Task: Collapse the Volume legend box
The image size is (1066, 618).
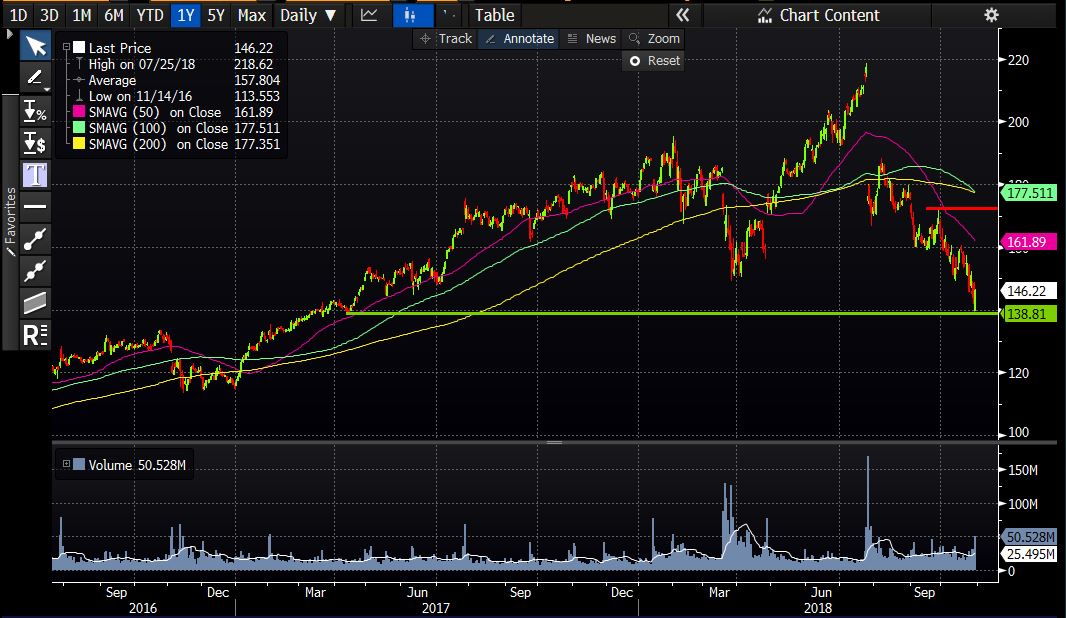Action: (66, 464)
